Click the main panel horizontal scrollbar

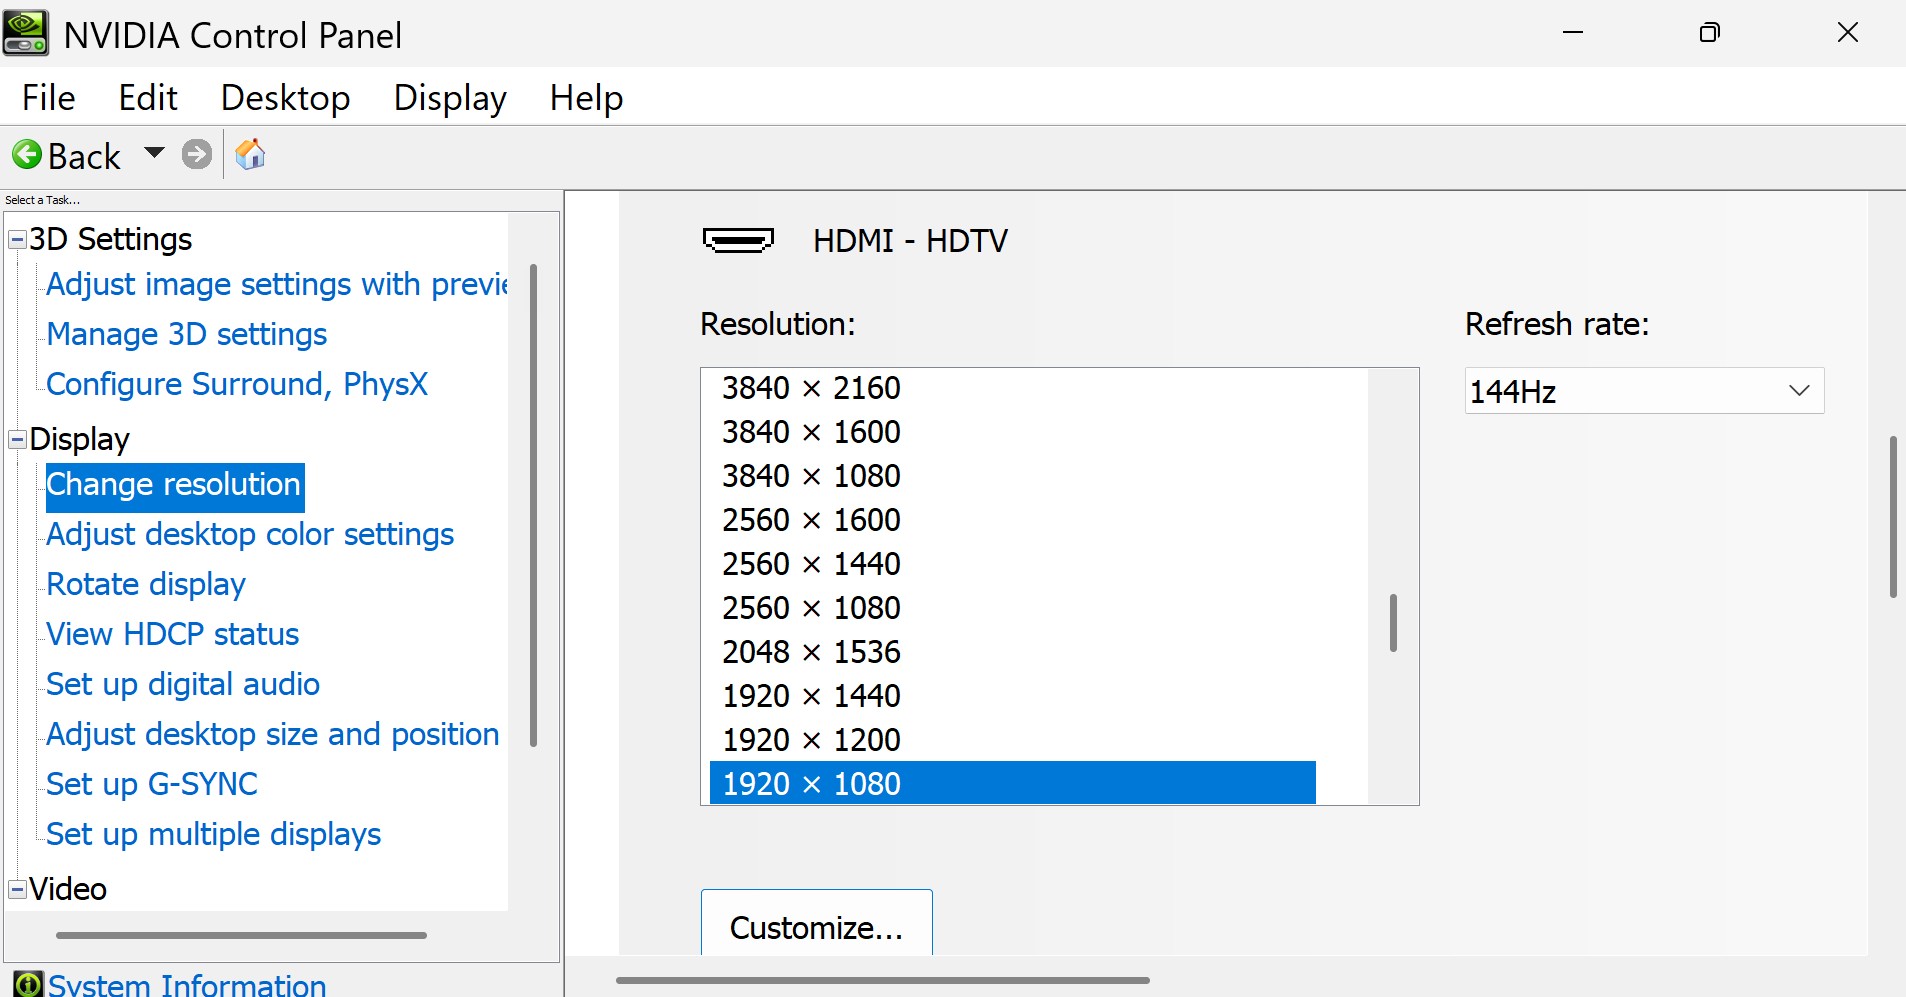(883, 980)
